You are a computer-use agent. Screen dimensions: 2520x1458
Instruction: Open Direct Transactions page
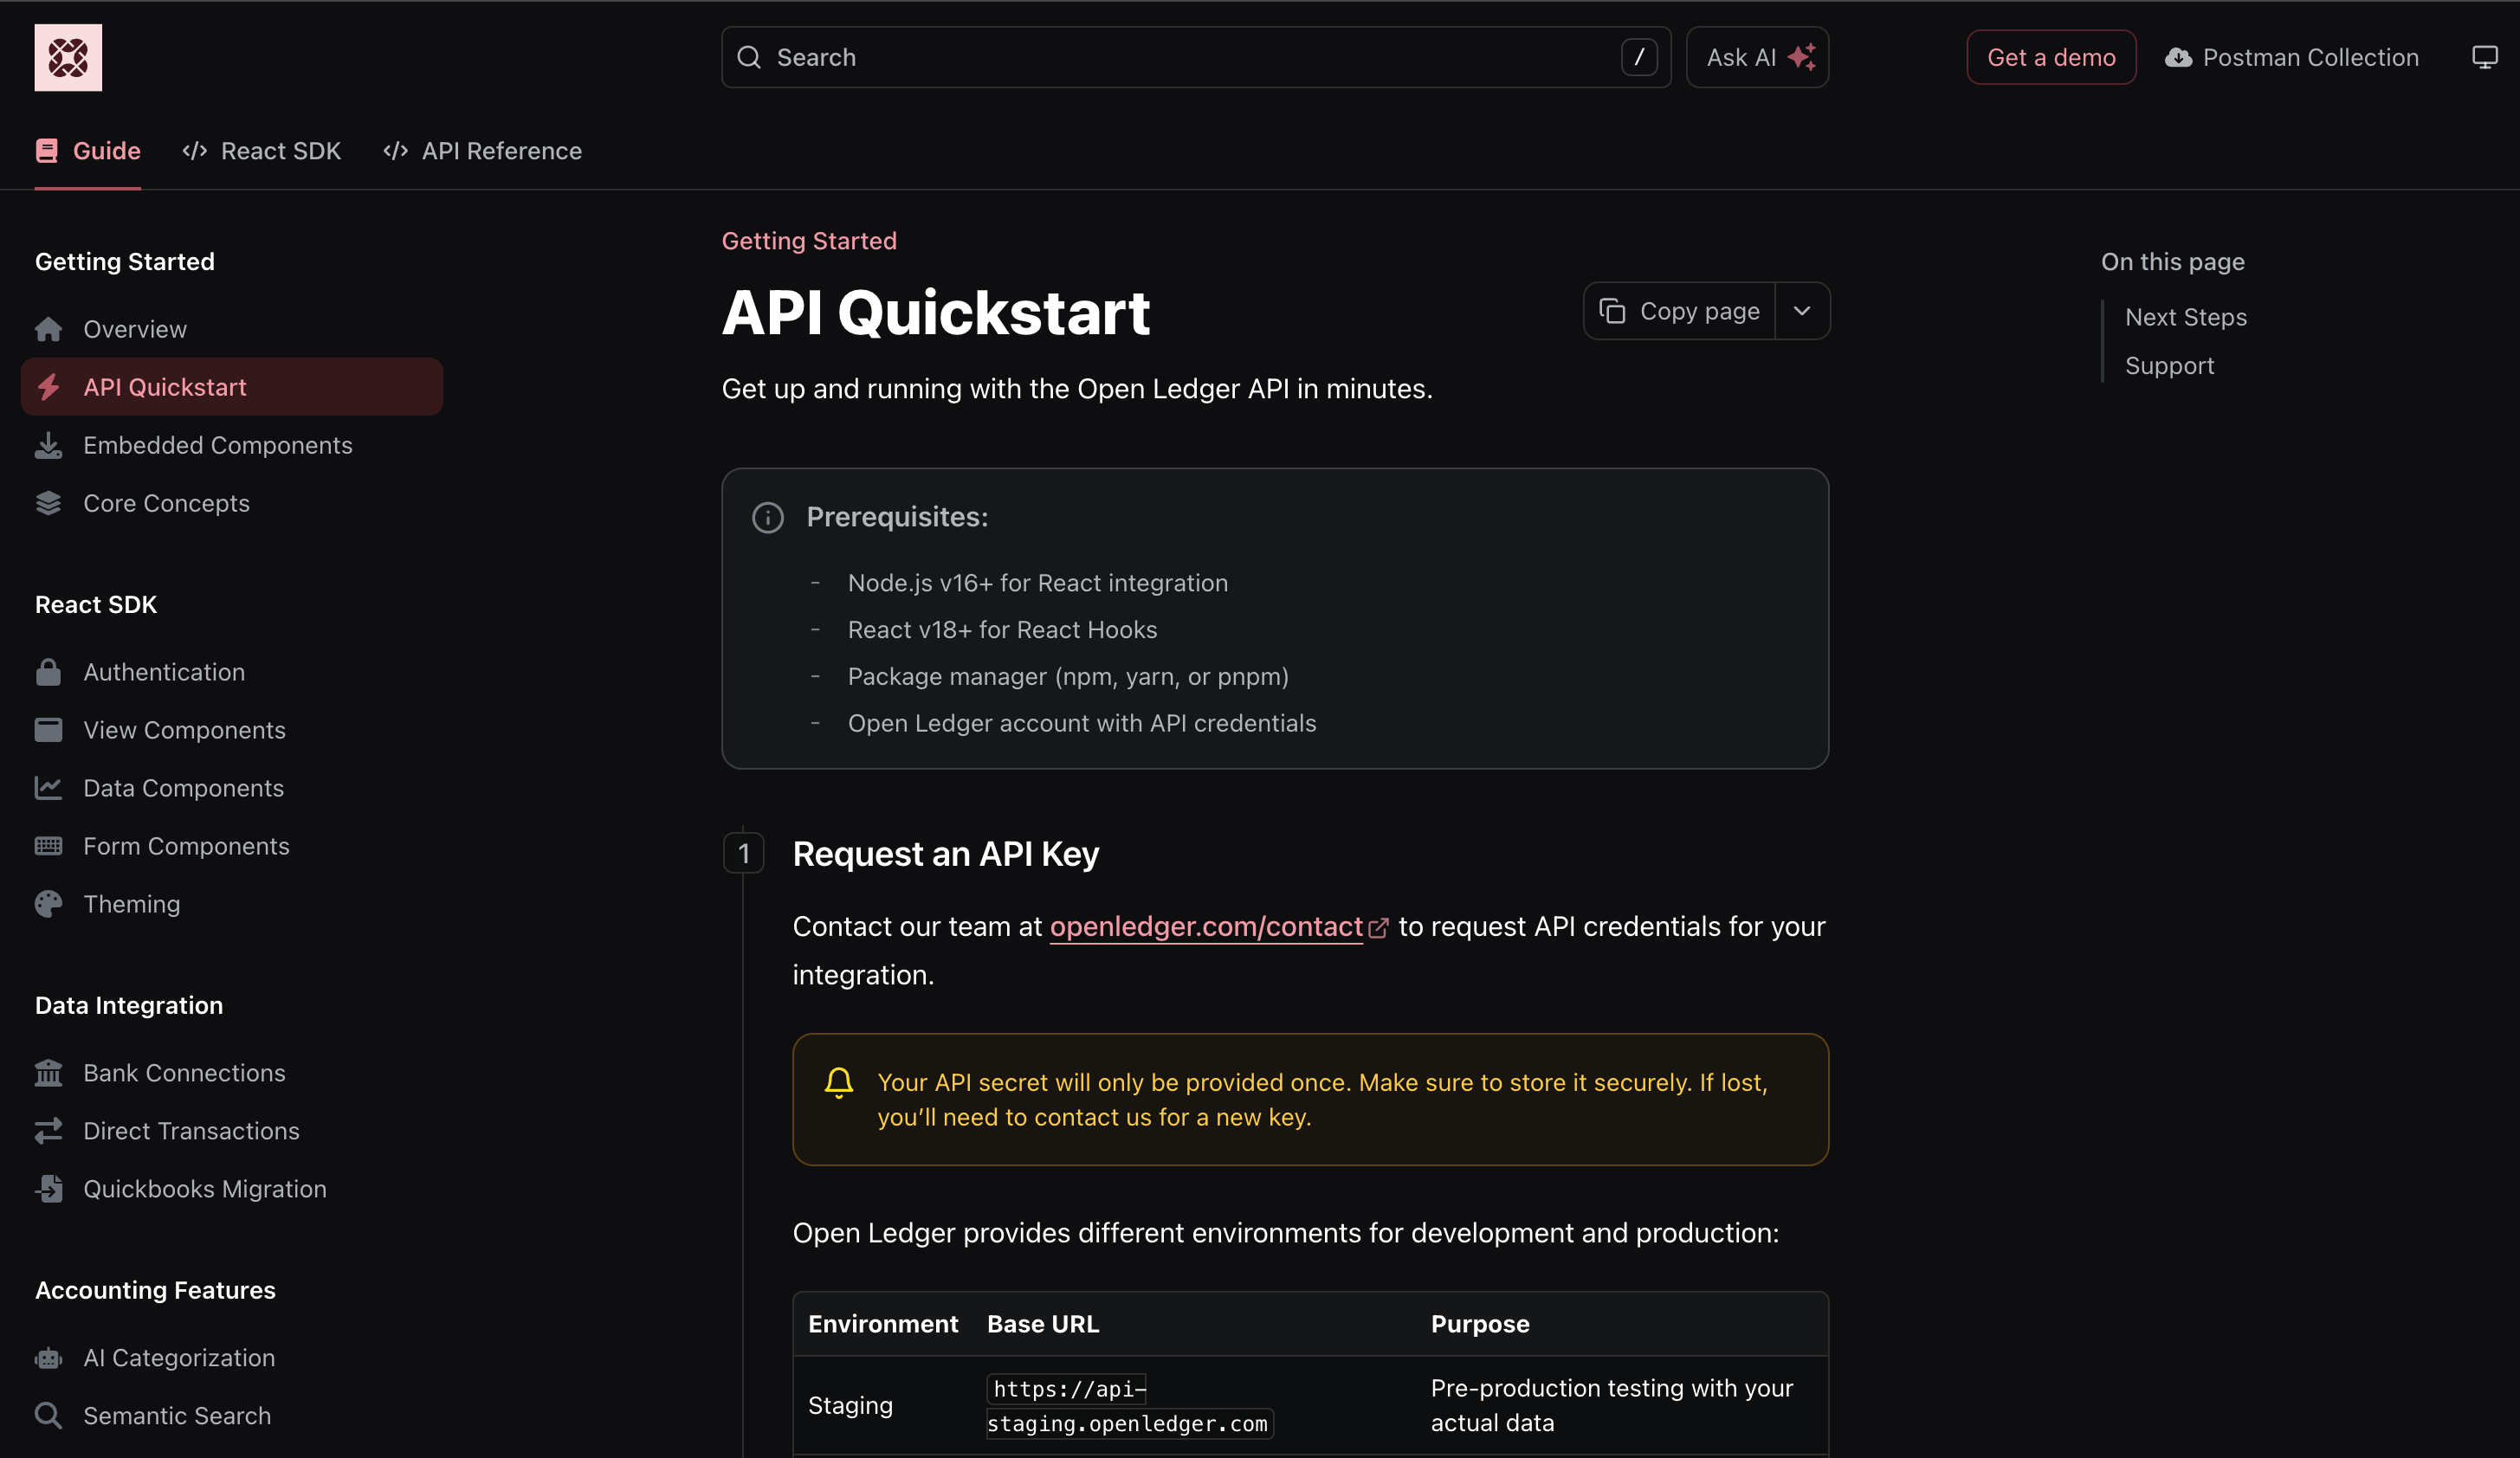(x=232, y=1131)
